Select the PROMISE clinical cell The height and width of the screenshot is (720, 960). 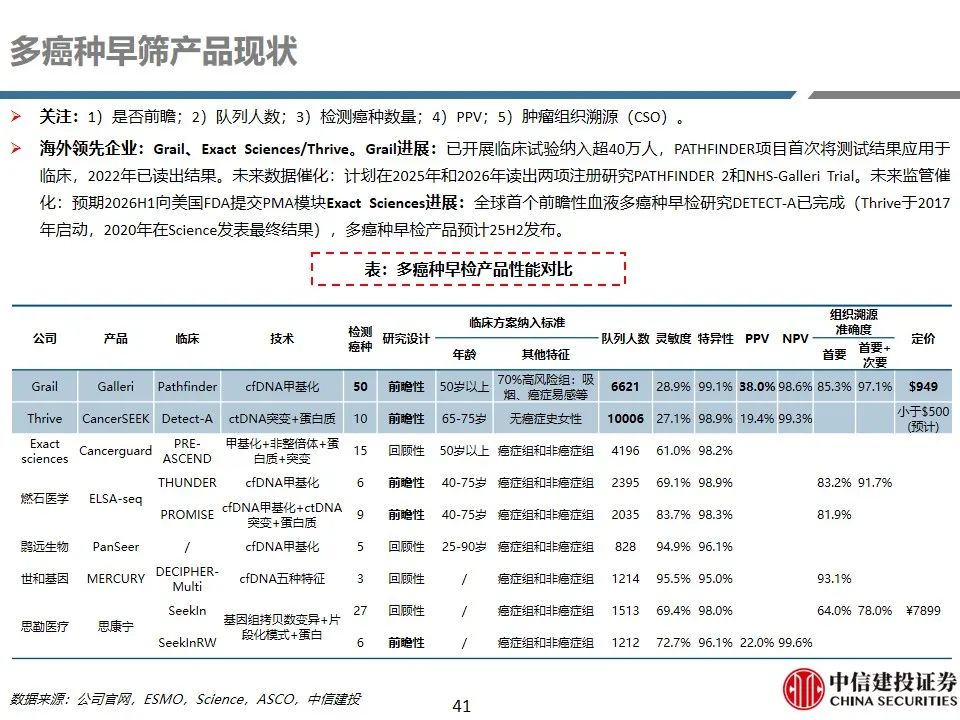[187, 515]
